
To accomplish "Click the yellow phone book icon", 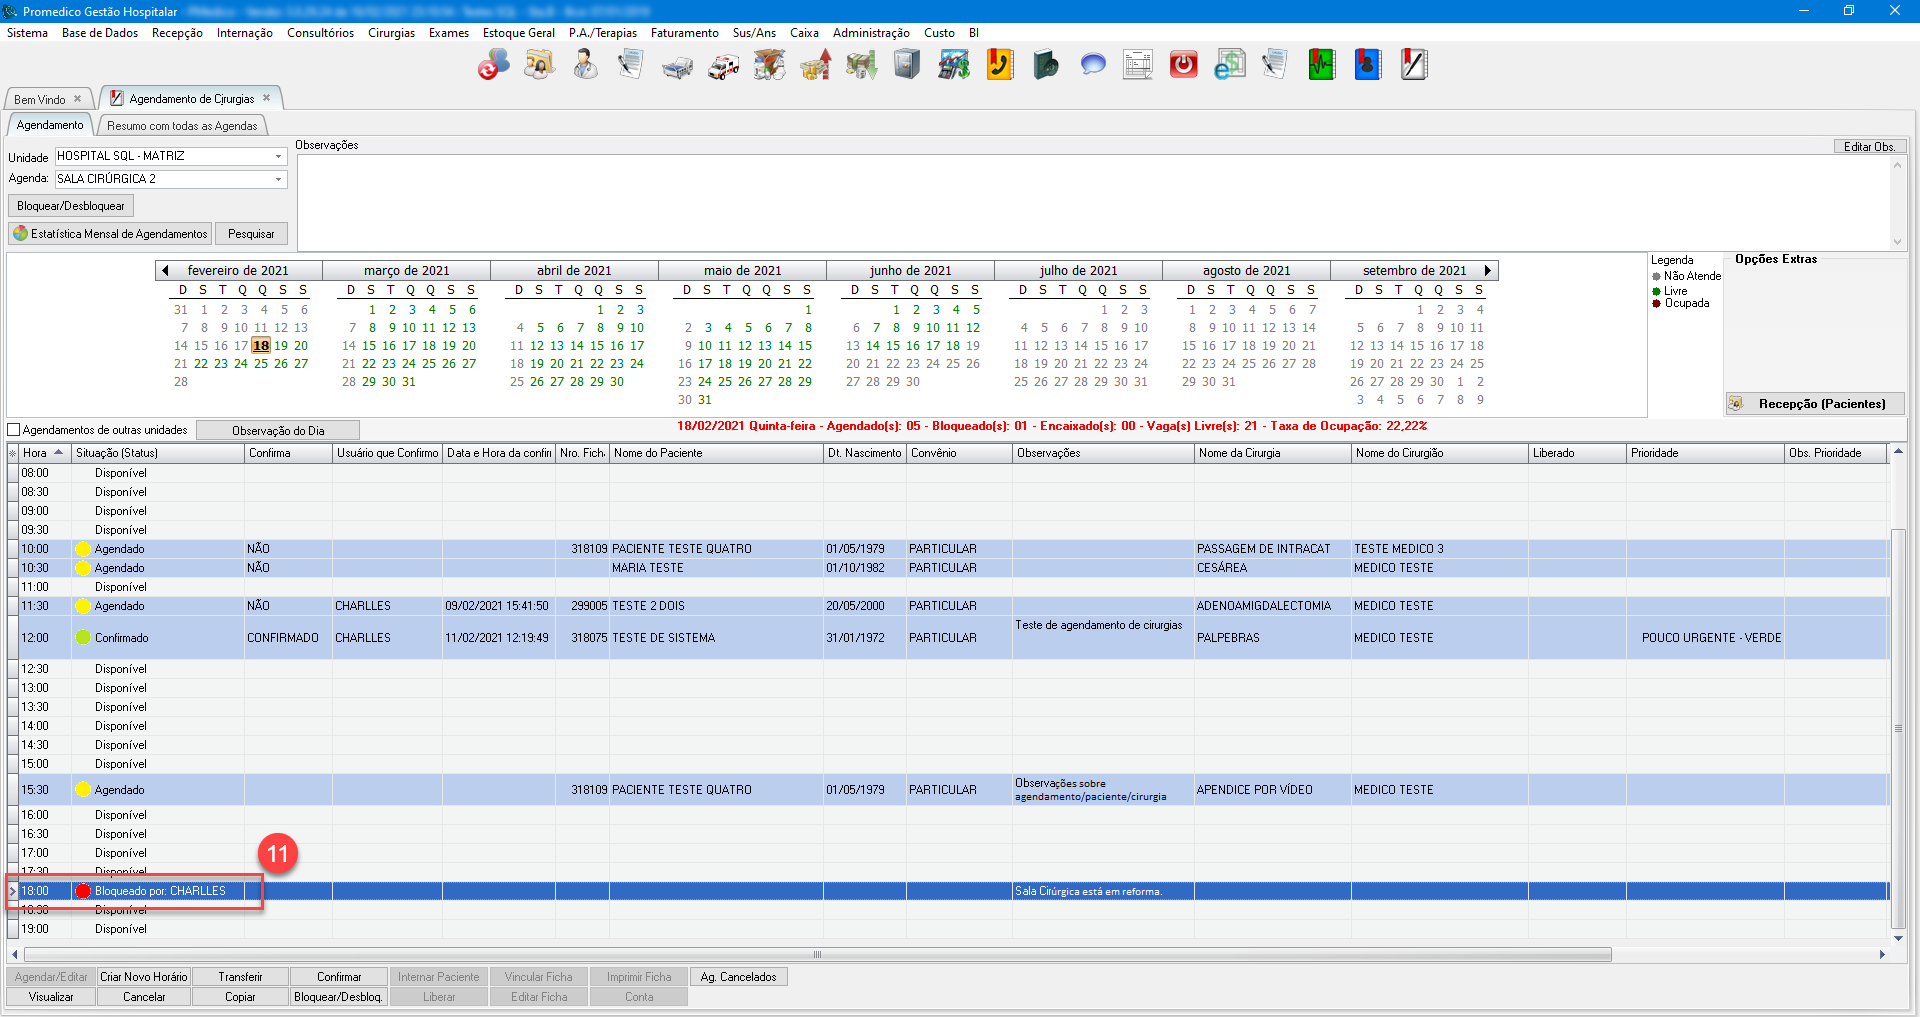I will [x=999, y=65].
